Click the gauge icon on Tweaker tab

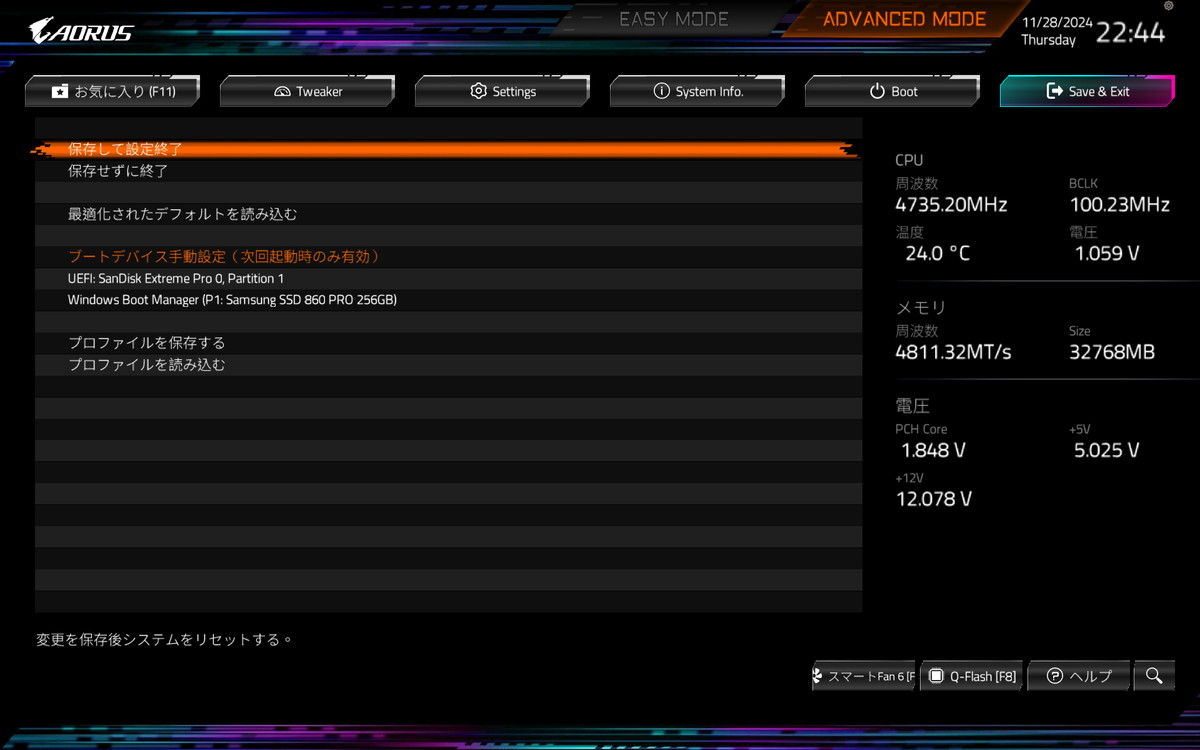point(281,91)
